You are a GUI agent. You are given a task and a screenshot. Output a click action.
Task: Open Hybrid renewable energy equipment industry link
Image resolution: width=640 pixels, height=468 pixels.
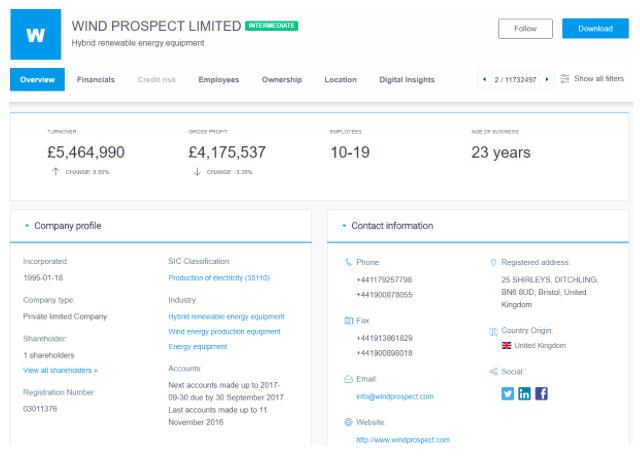click(226, 317)
